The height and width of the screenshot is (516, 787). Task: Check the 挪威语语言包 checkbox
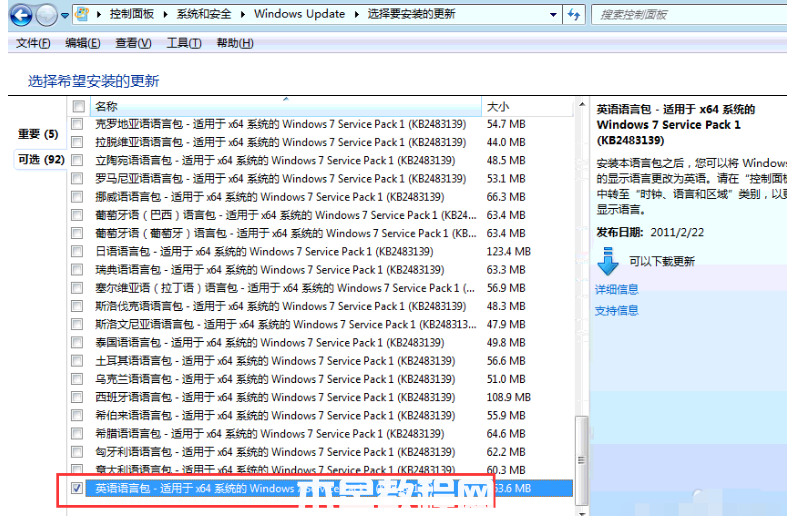point(77,197)
